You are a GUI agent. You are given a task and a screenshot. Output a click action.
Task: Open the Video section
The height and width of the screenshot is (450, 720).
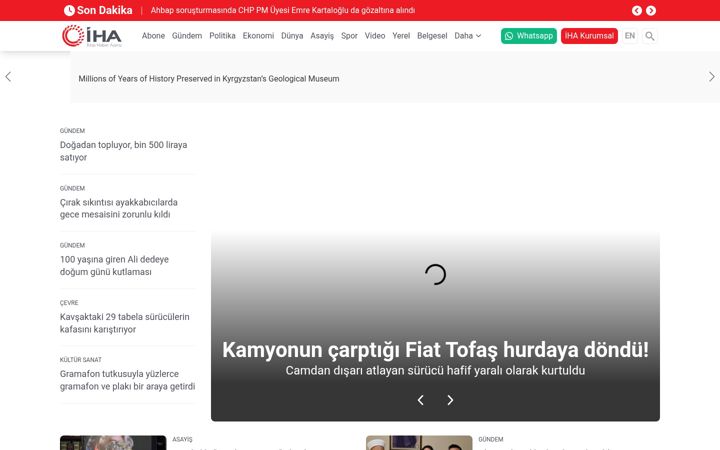[x=375, y=36]
